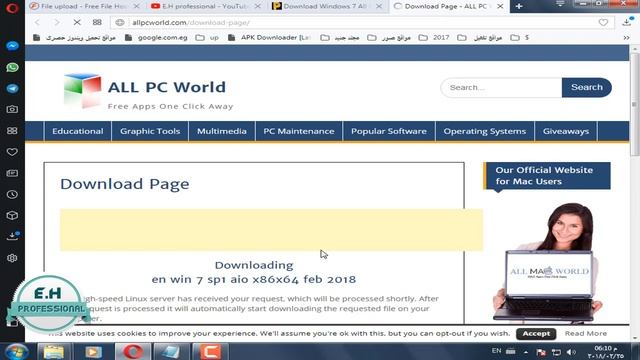This screenshot has height=360, width=640.
Task: Click the EN language indicator in tray
Action: [x=496, y=351]
